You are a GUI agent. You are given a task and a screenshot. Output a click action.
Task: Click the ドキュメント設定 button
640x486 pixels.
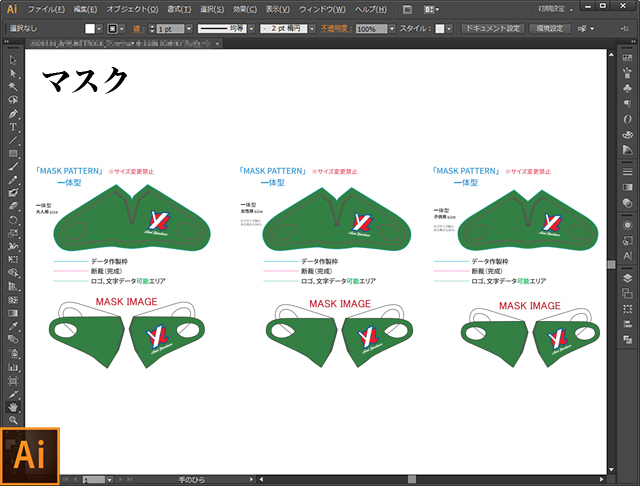[493, 29]
